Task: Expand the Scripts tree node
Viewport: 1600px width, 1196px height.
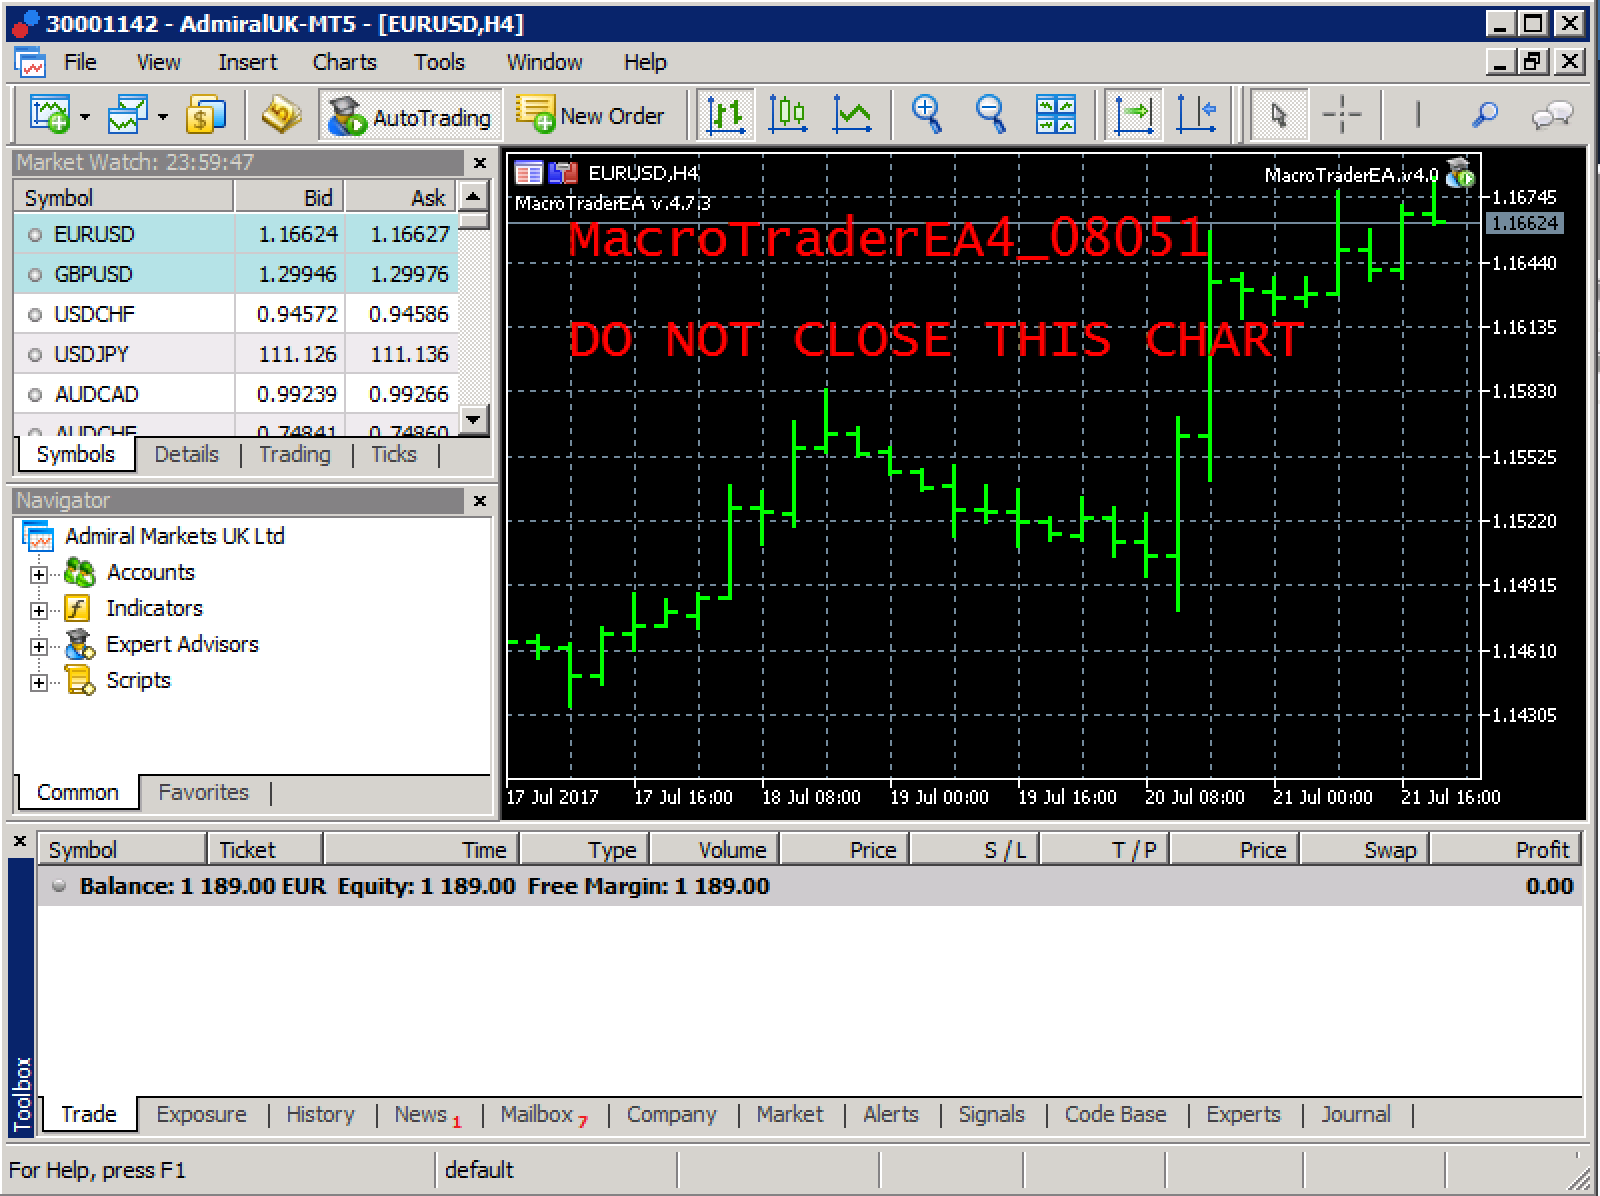Action: point(38,682)
